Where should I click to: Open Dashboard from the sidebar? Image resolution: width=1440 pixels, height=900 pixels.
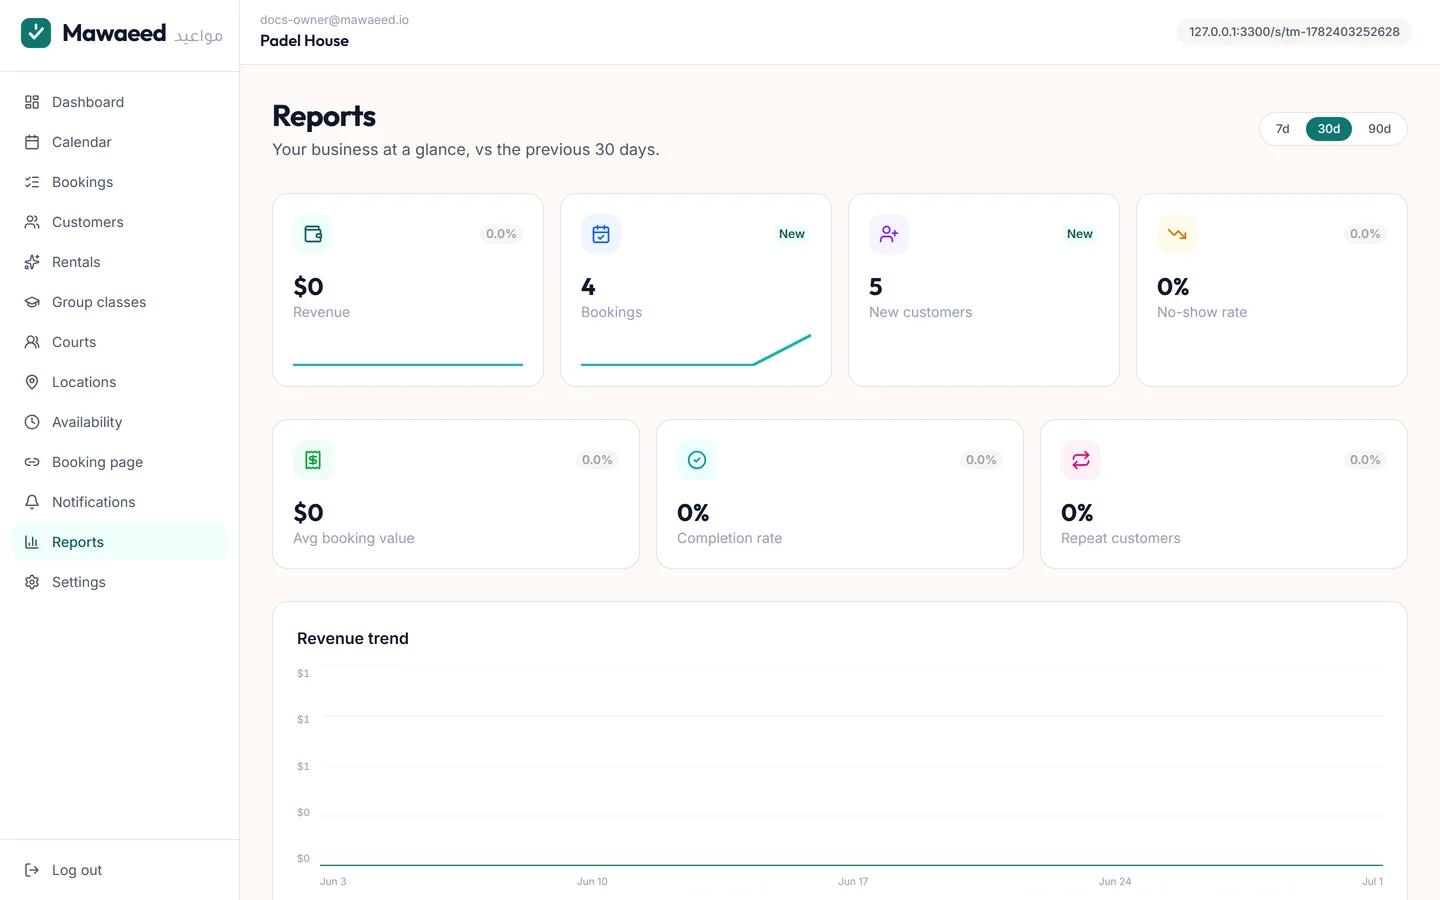tap(120, 102)
